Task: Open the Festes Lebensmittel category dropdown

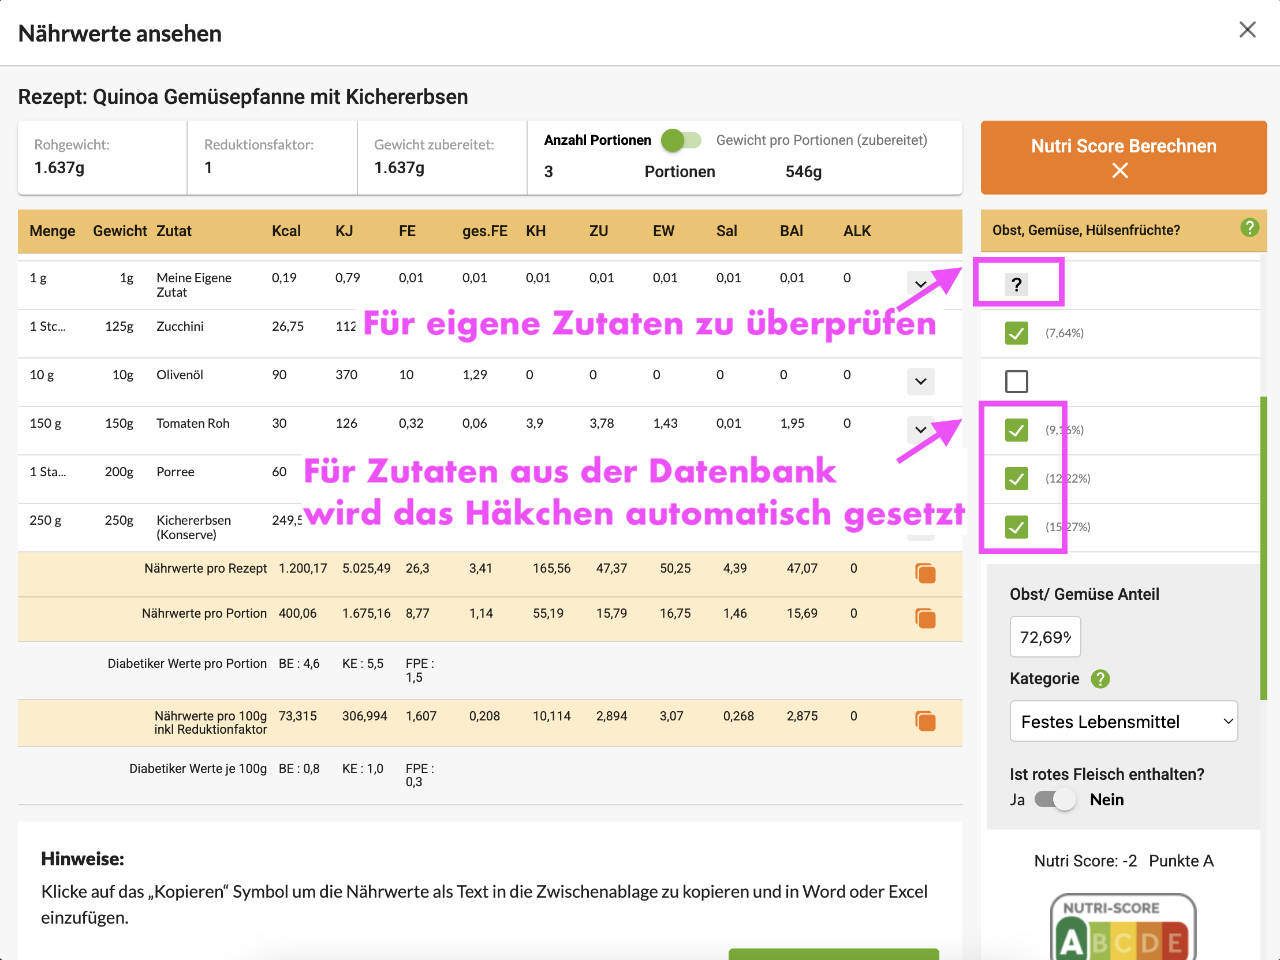Action: coord(1124,721)
